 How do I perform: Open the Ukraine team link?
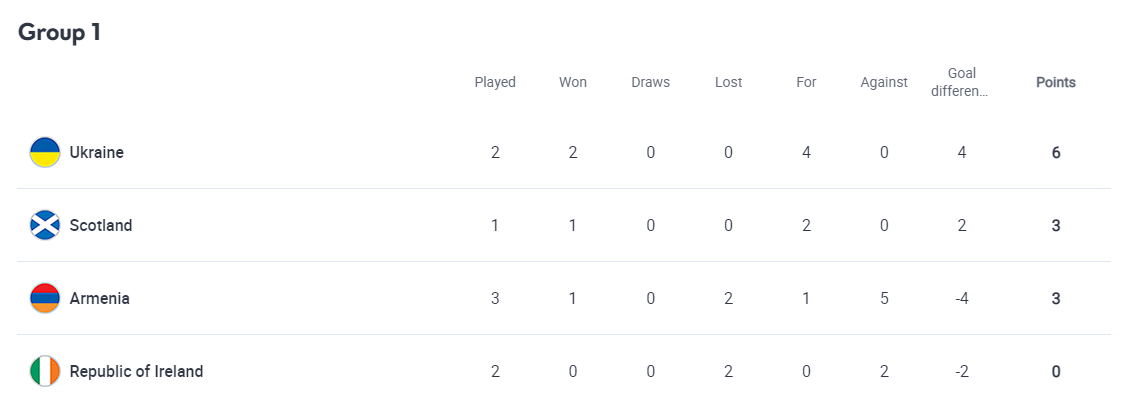coord(96,152)
